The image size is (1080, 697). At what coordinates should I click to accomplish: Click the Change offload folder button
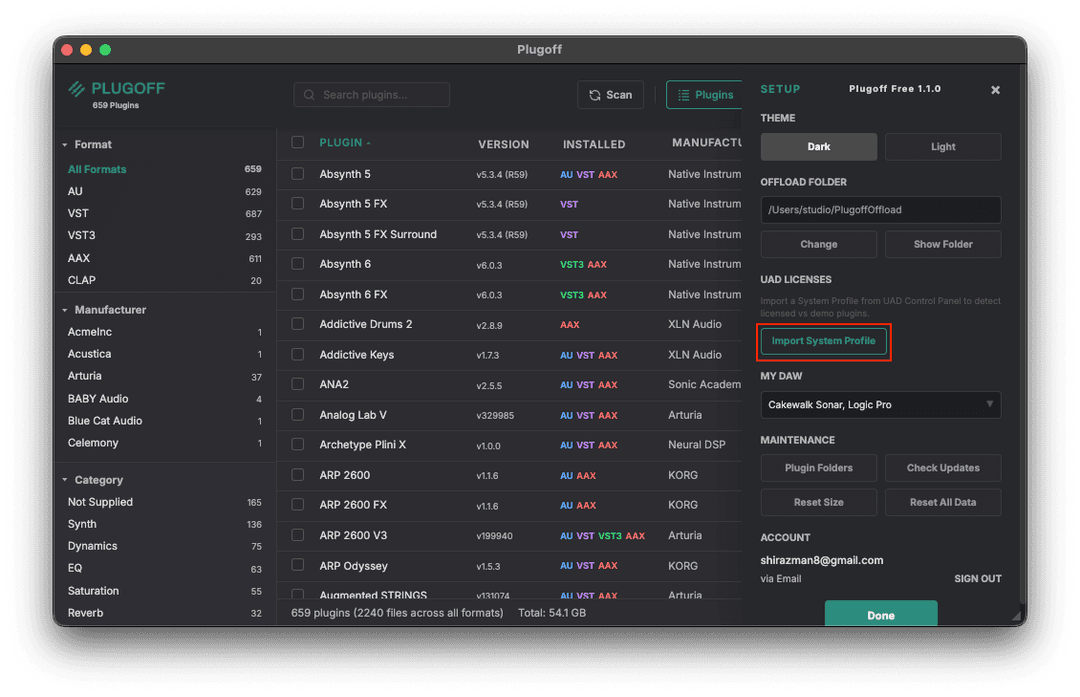[x=818, y=245]
